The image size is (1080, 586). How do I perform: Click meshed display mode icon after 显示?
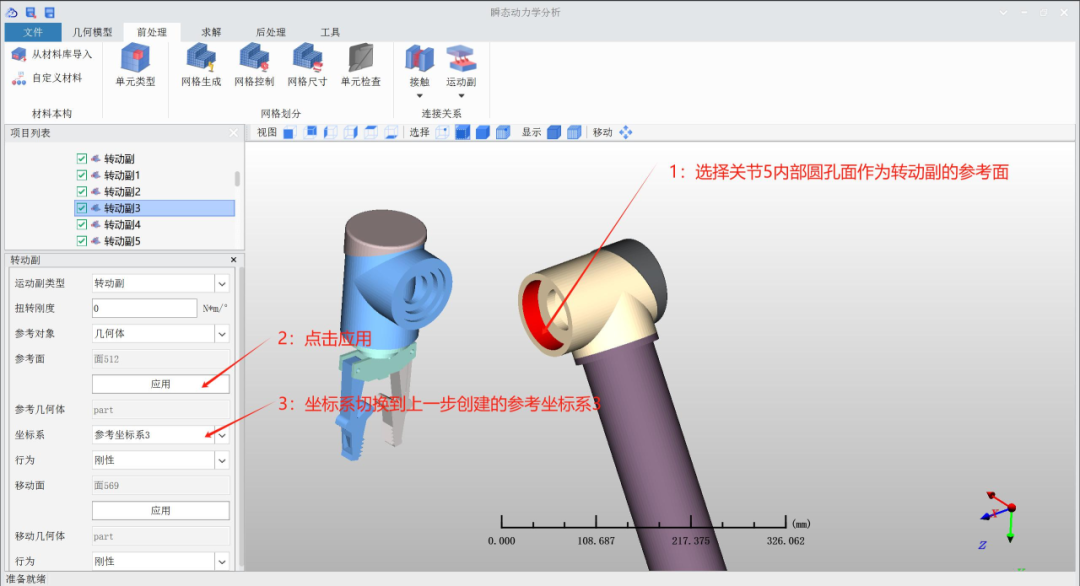pos(574,132)
